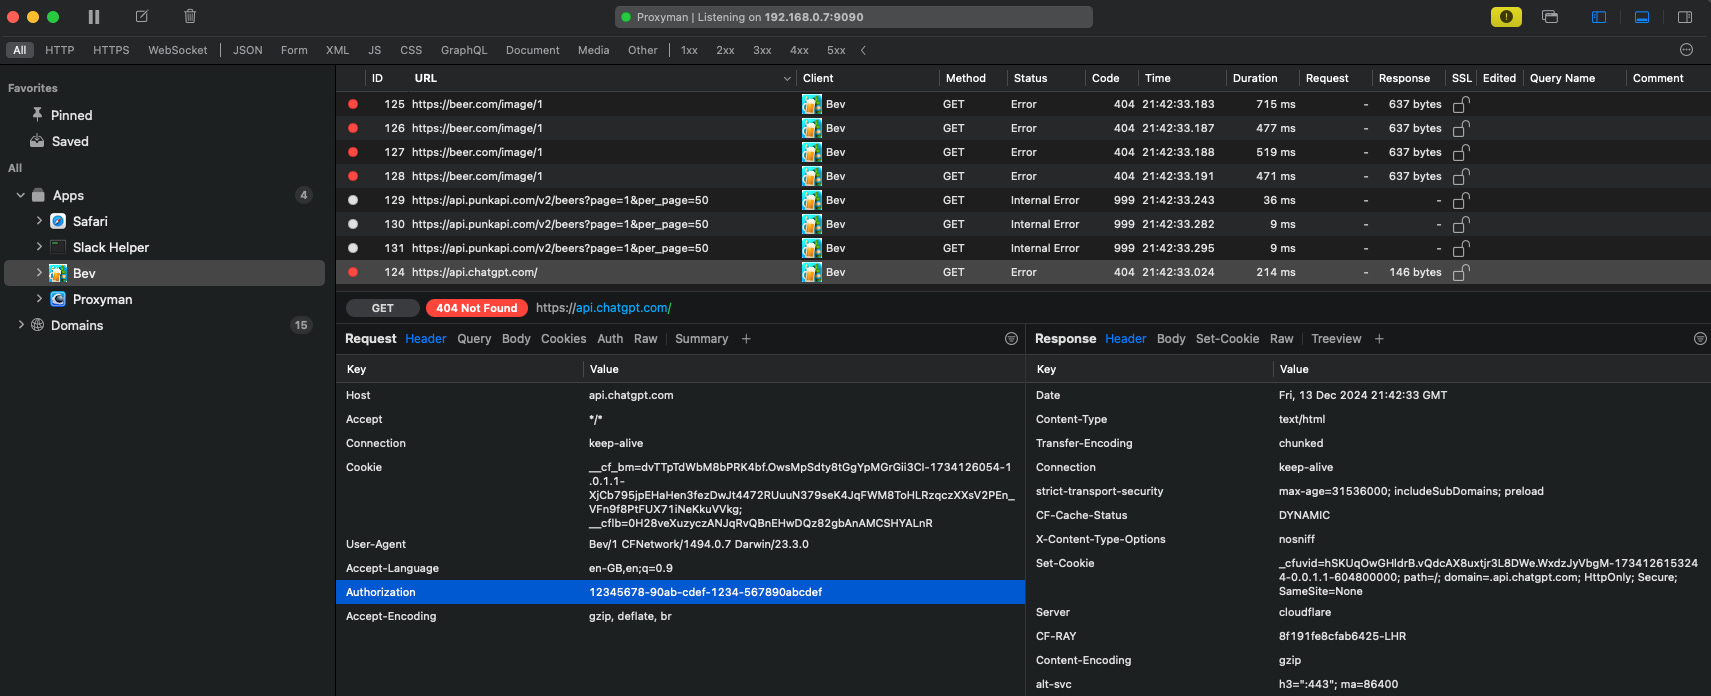
Task: Clear session with trash icon
Action: pos(190,17)
